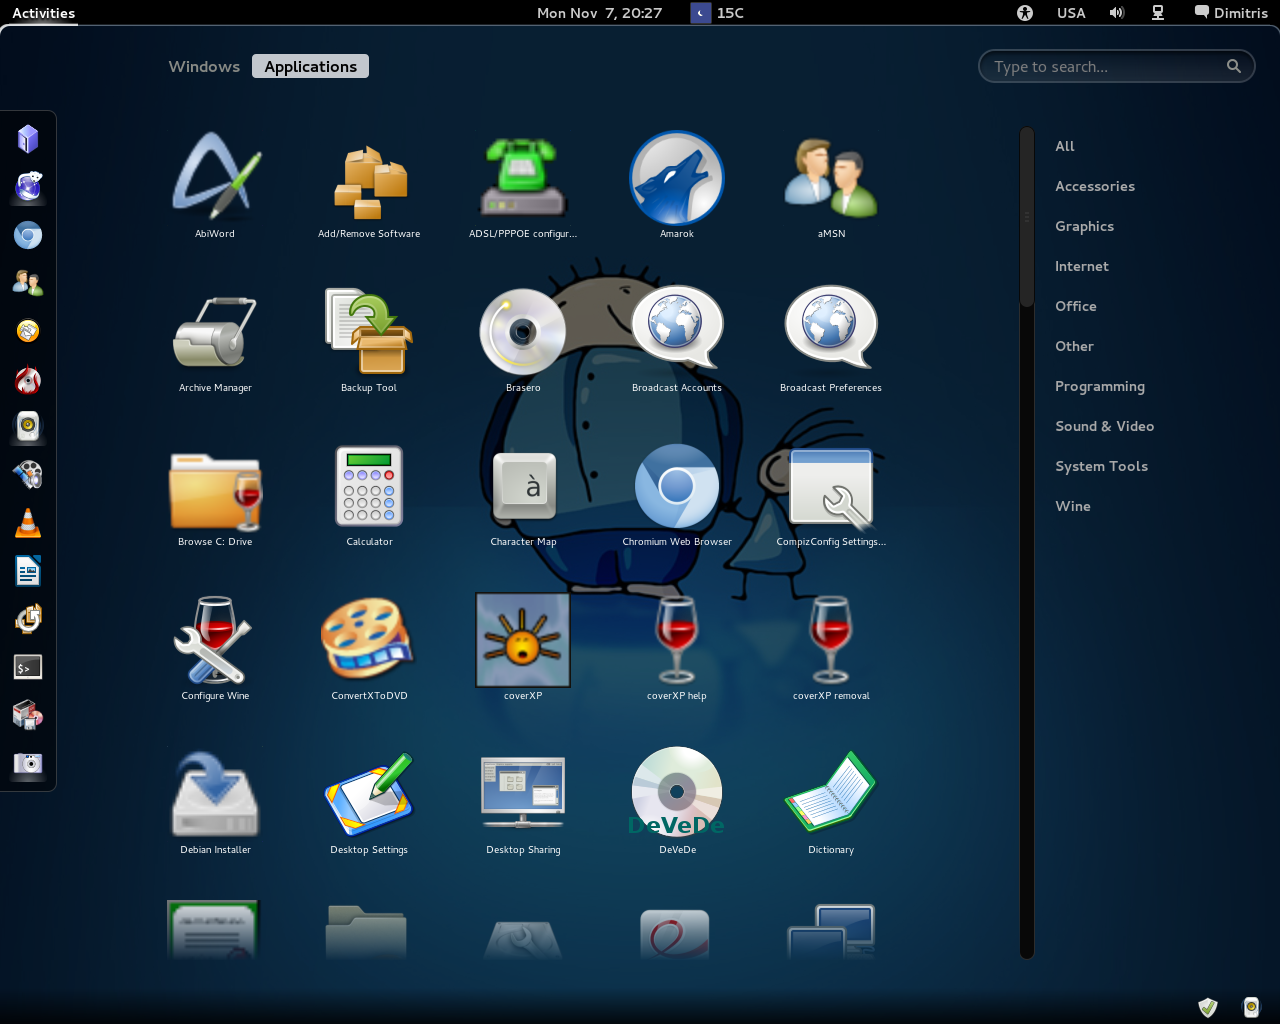Select the Applications tab

[310, 67]
